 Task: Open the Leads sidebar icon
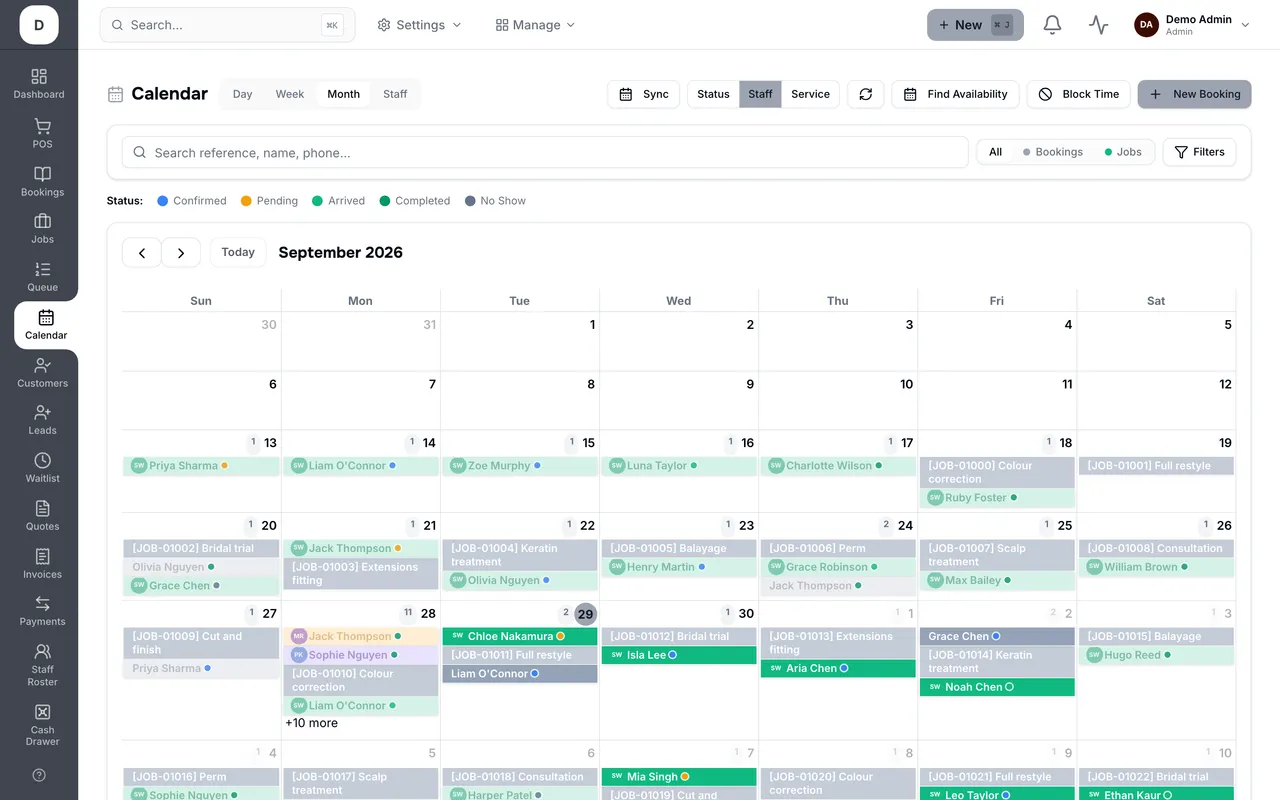point(42,419)
